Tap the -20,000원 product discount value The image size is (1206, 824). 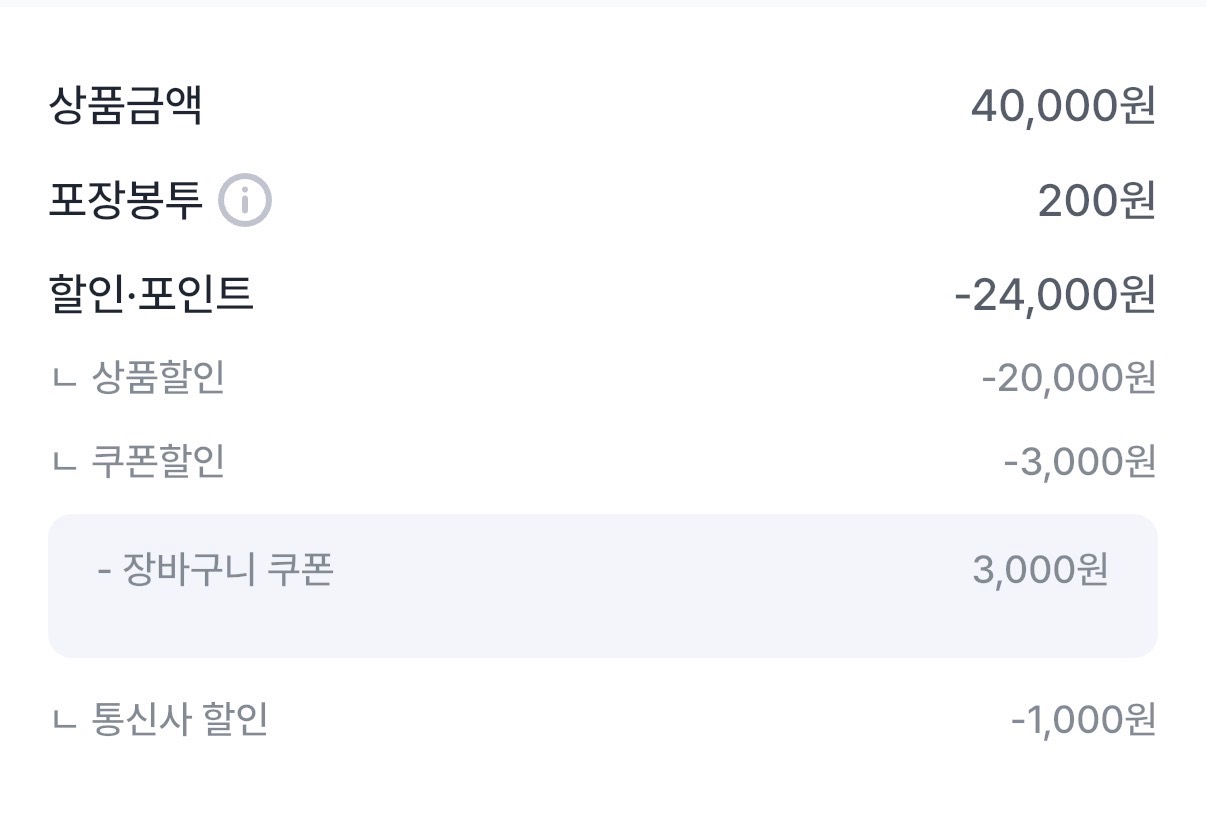pyautogui.click(x=1068, y=378)
